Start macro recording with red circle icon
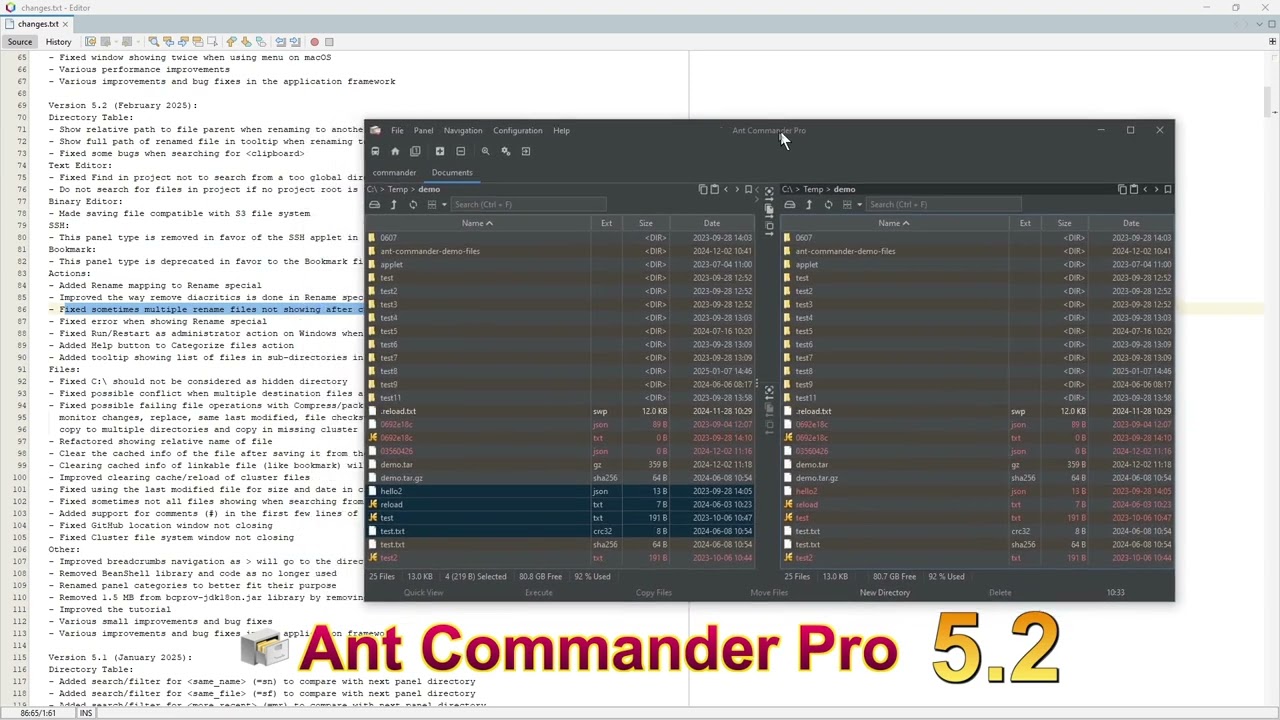The width and height of the screenshot is (1280, 720). point(314,42)
